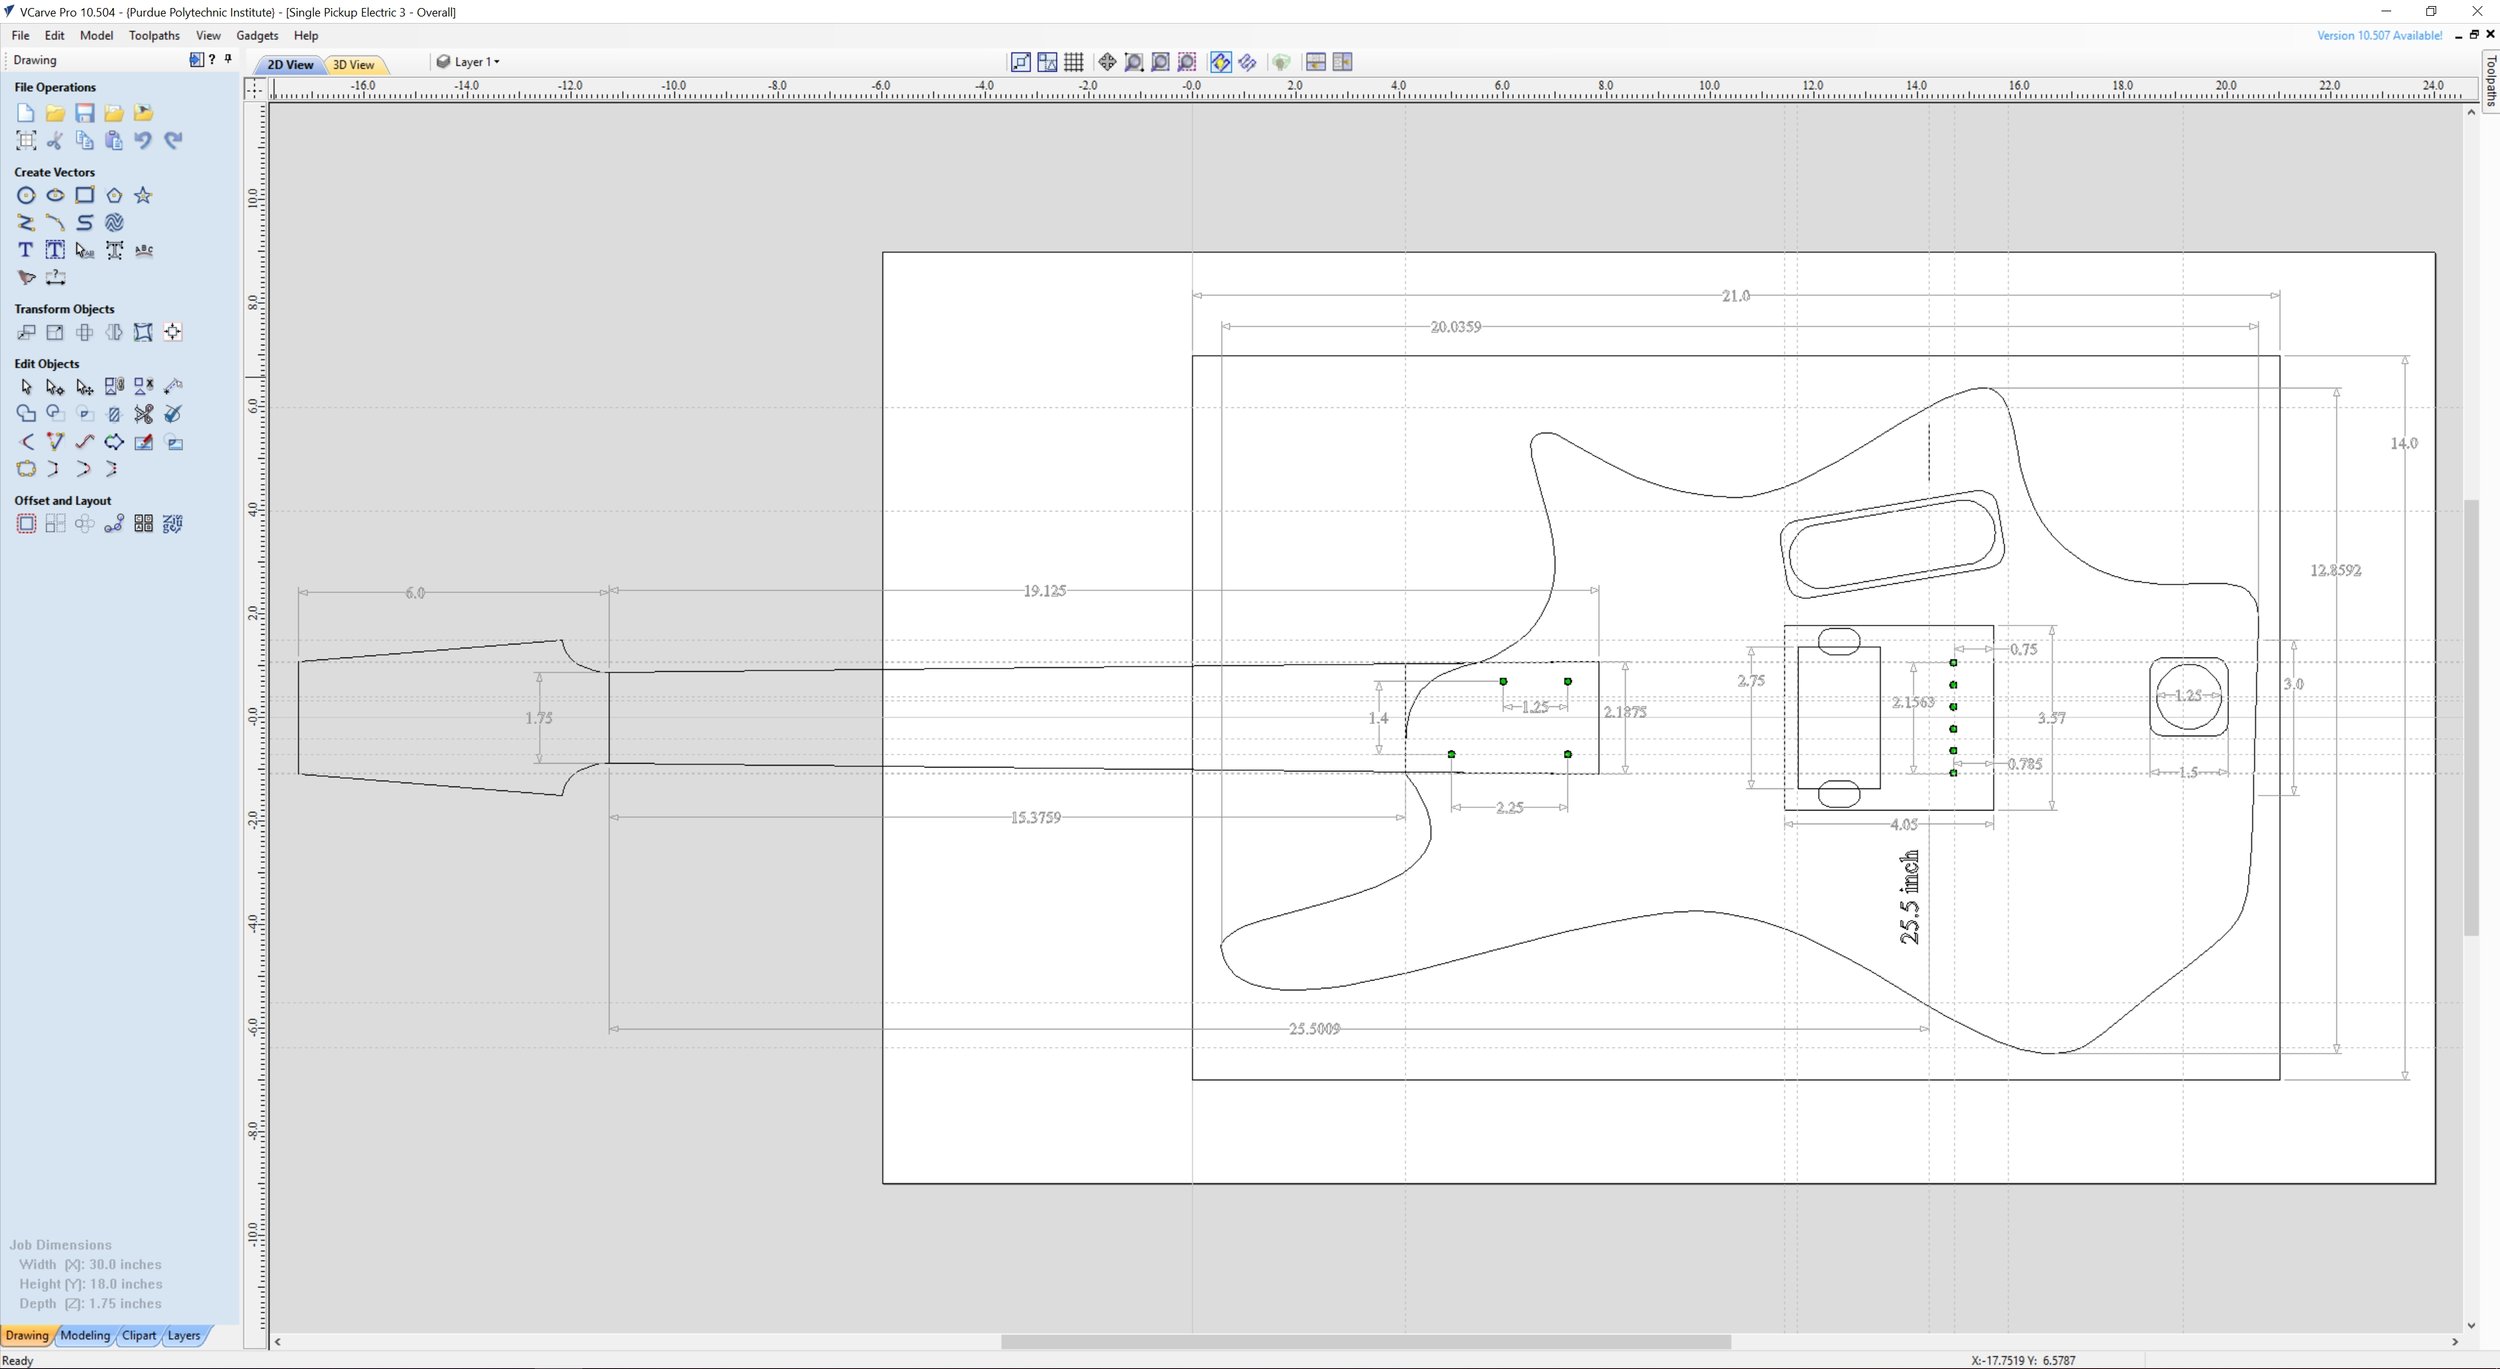Click Version 10.507 Available link
Viewport: 2500px width, 1369px height.
pos(2379,36)
